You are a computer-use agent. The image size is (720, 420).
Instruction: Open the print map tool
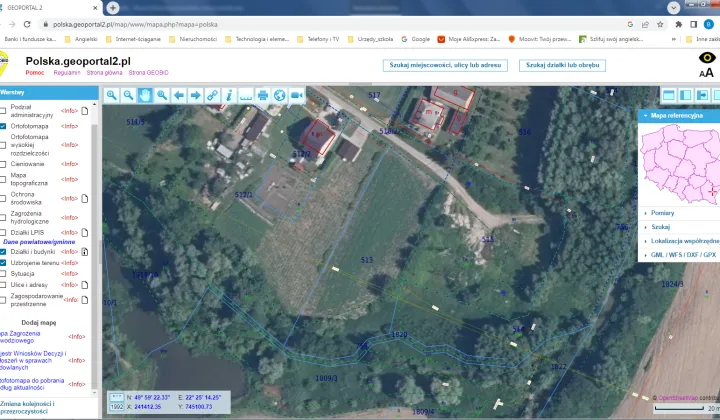pos(262,95)
